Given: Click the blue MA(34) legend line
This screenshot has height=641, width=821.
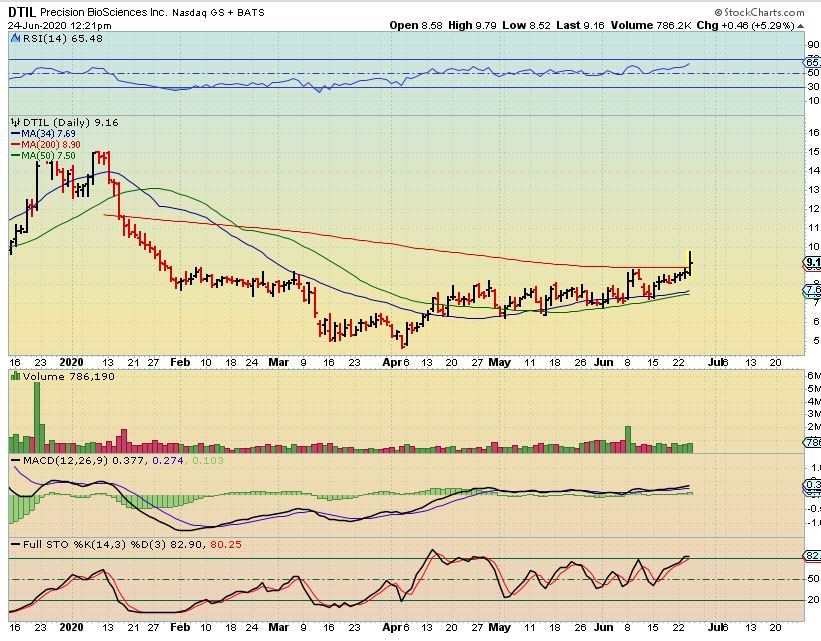Looking at the screenshot, I should click(x=16, y=134).
